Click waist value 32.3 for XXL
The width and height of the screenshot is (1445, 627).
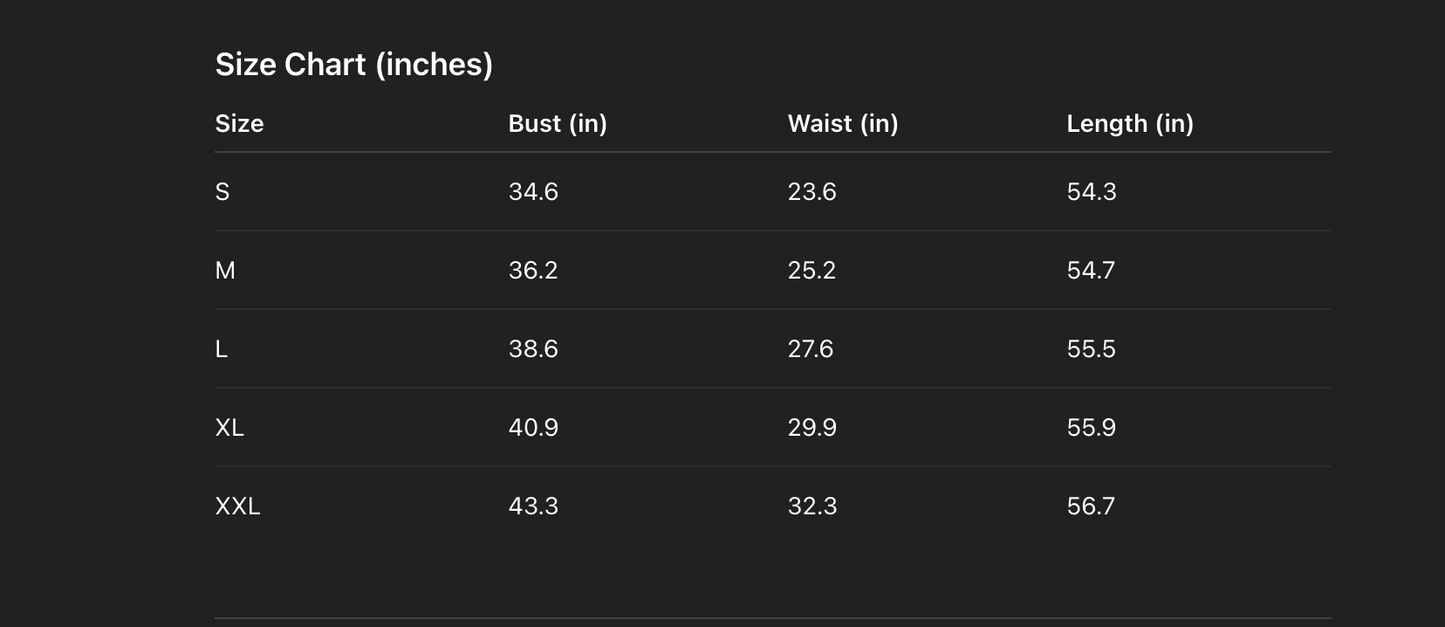(812, 506)
